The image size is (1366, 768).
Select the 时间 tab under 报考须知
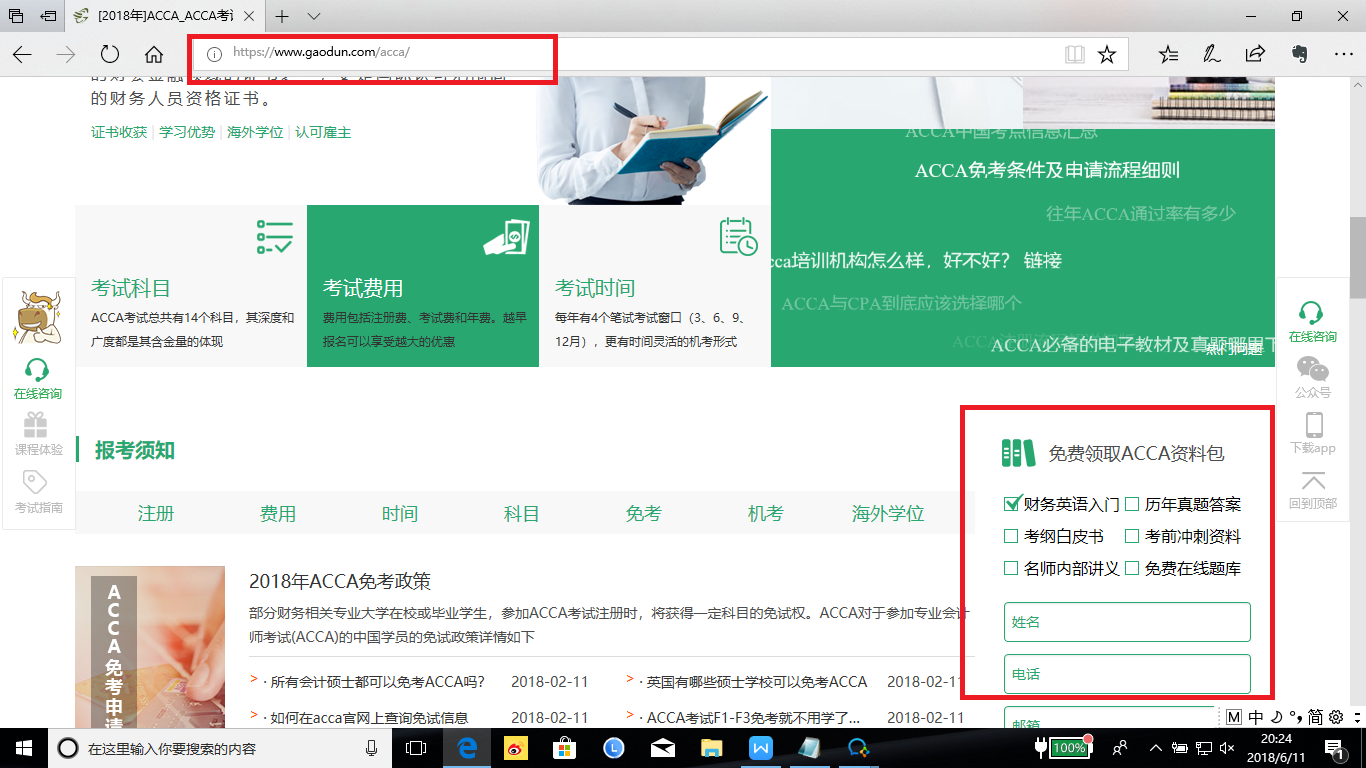pos(400,514)
